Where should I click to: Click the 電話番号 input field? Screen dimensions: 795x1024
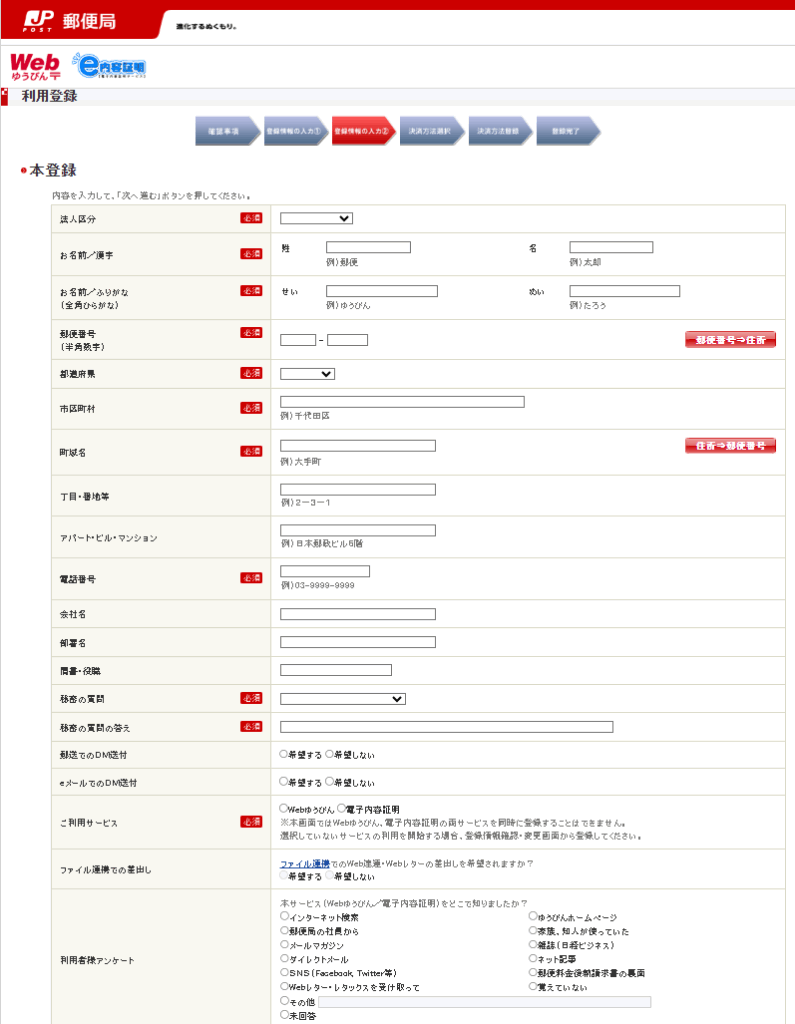coord(325,571)
